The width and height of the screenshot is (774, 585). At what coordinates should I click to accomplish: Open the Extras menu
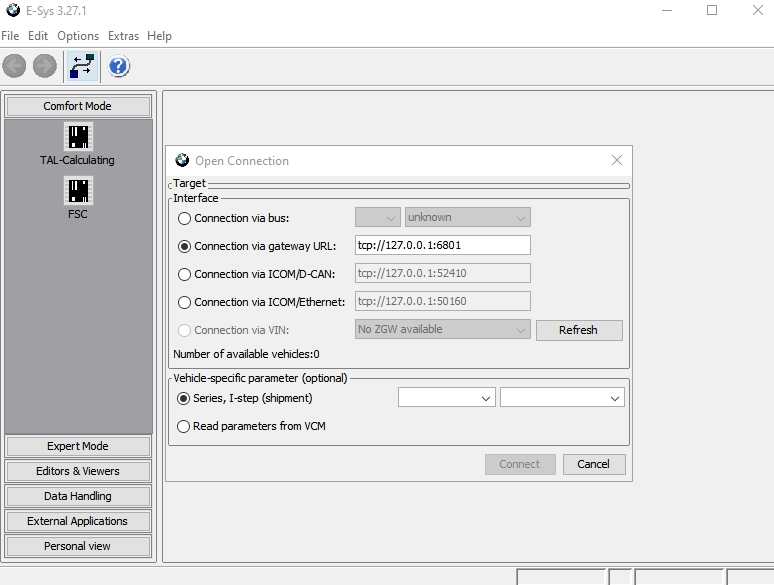123,36
